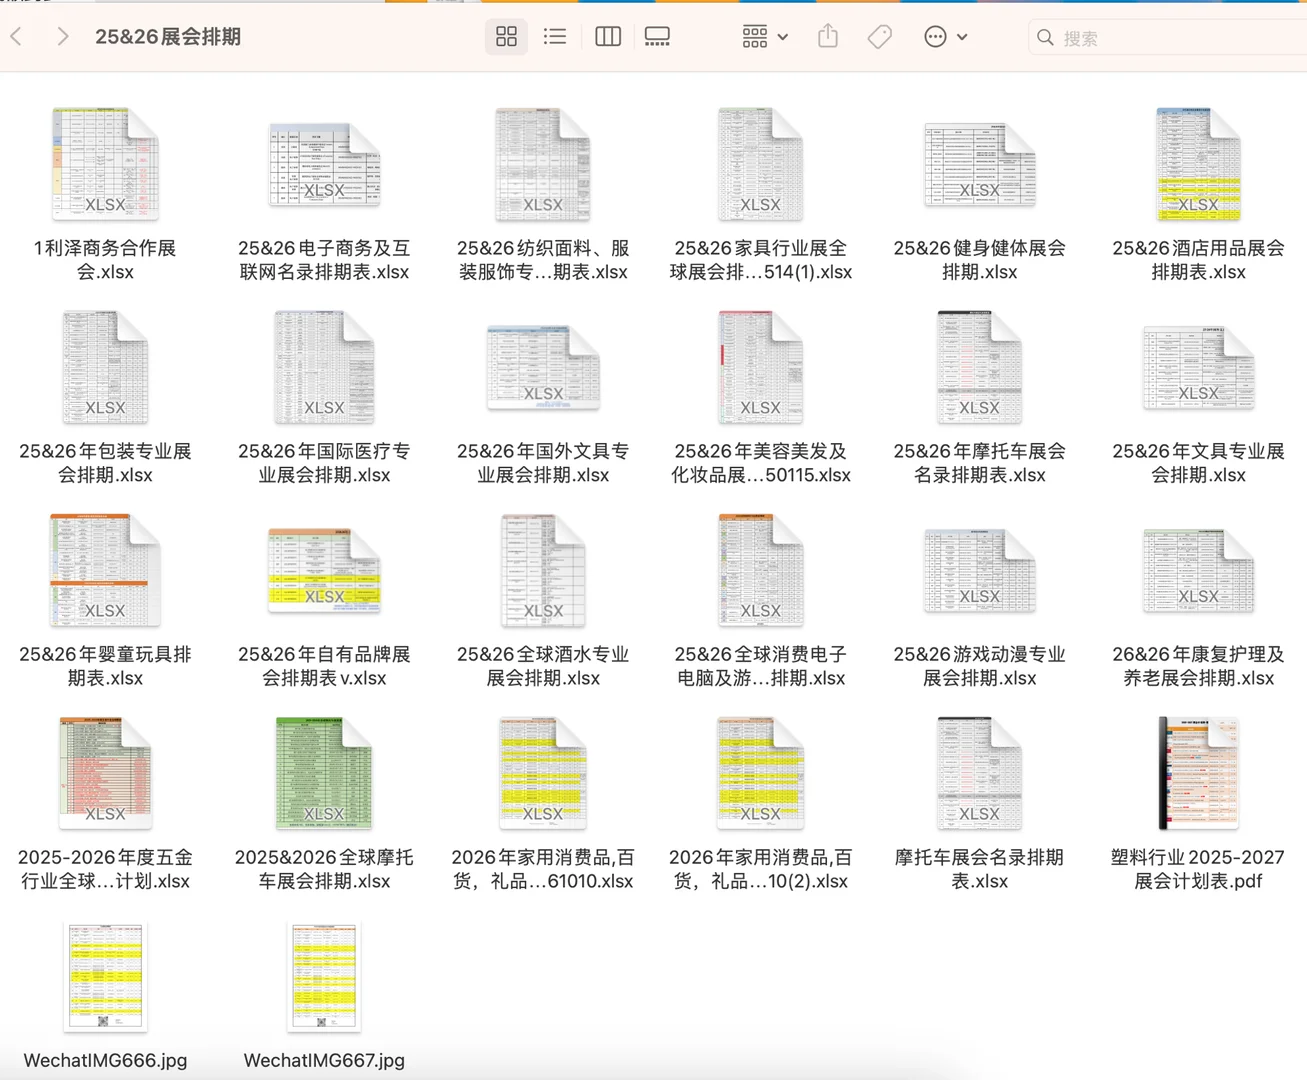Open the Share icon in the toolbar
The height and width of the screenshot is (1080, 1307).
tap(827, 36)
